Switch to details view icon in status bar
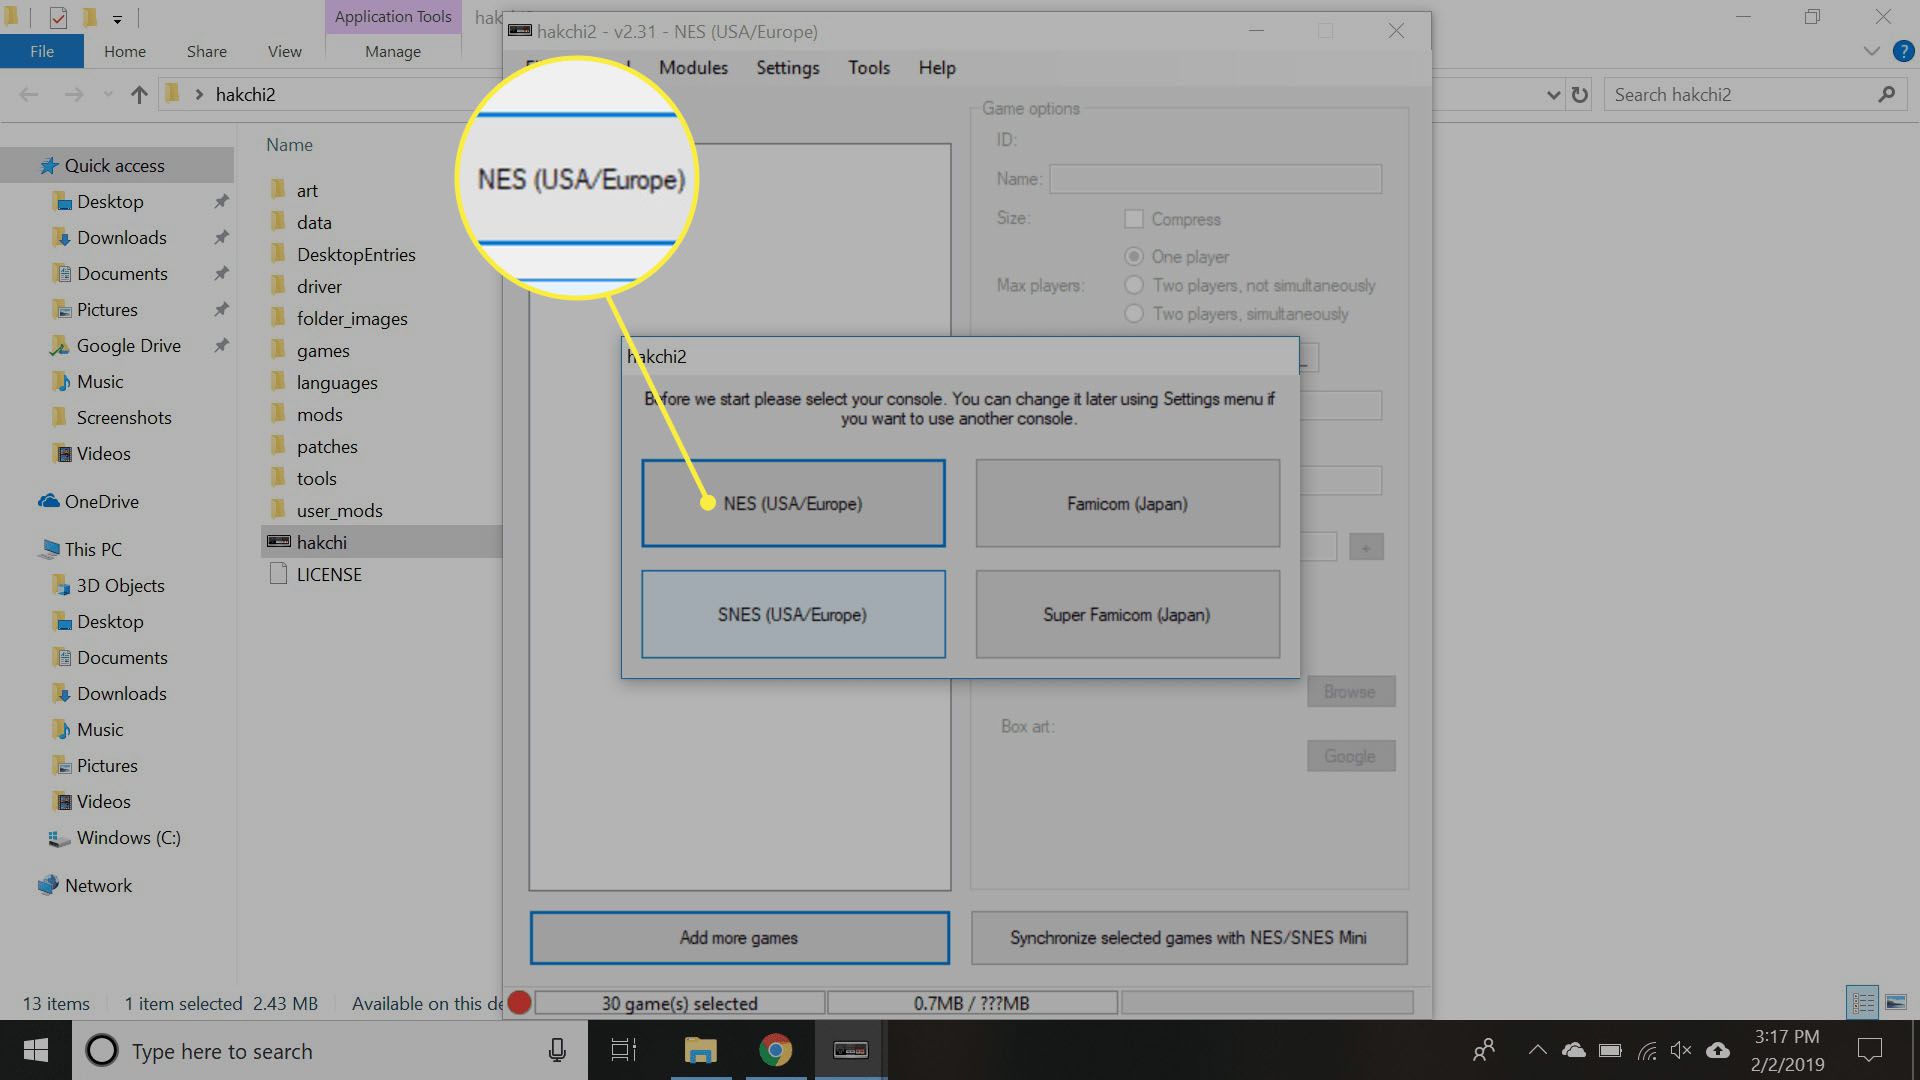Screen dimensions: 1920x1080 [1863, 1001]
